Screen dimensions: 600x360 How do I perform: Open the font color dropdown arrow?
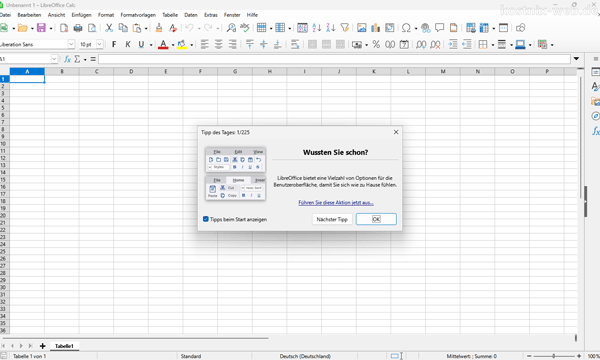click(x=173, y=45)
